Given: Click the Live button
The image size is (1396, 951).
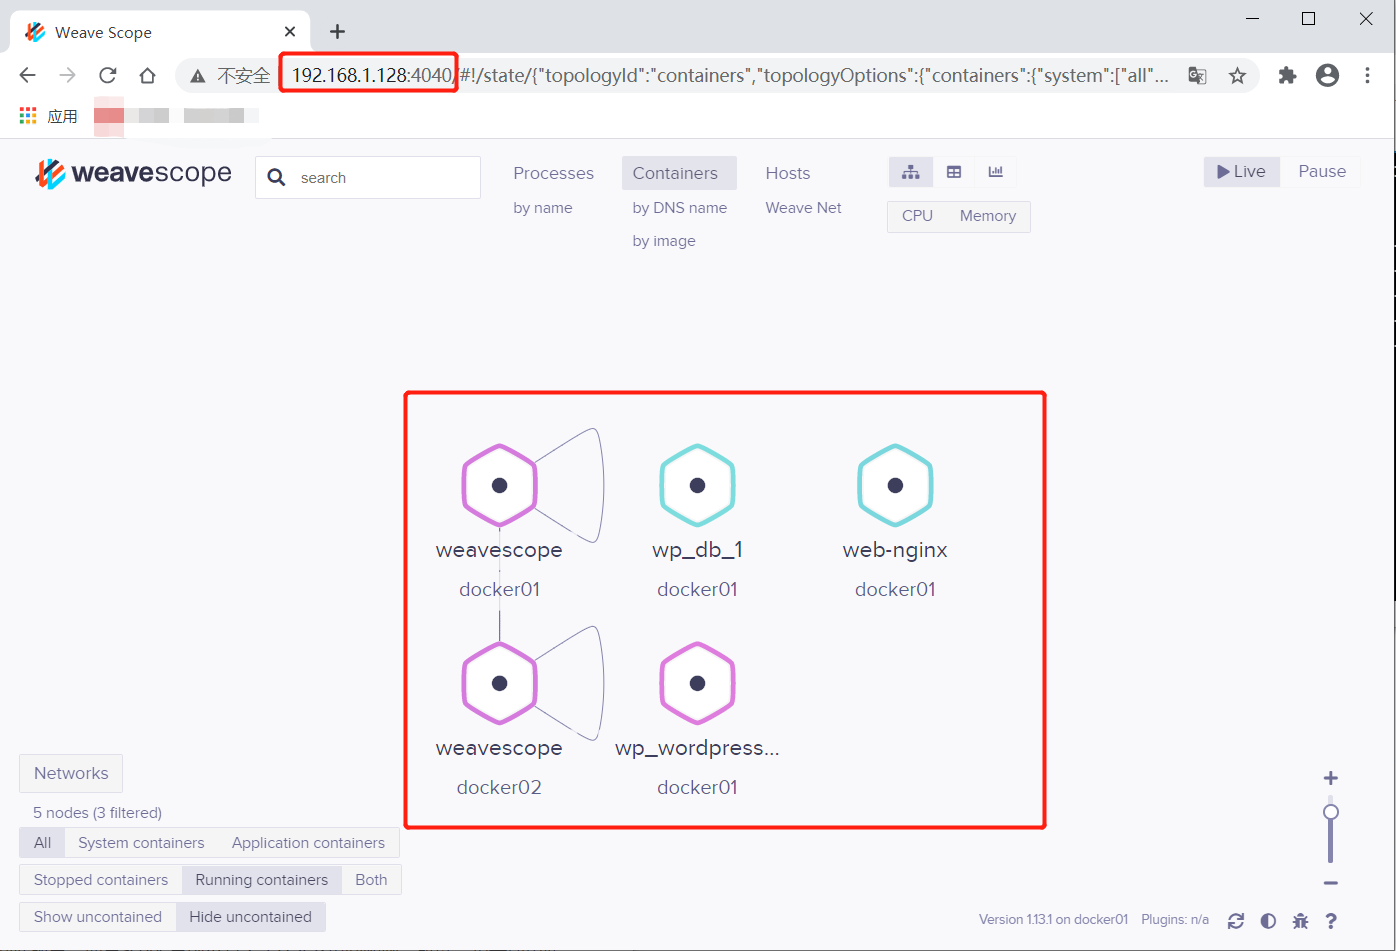Looking at the screenshot, I should [1241, 172].
